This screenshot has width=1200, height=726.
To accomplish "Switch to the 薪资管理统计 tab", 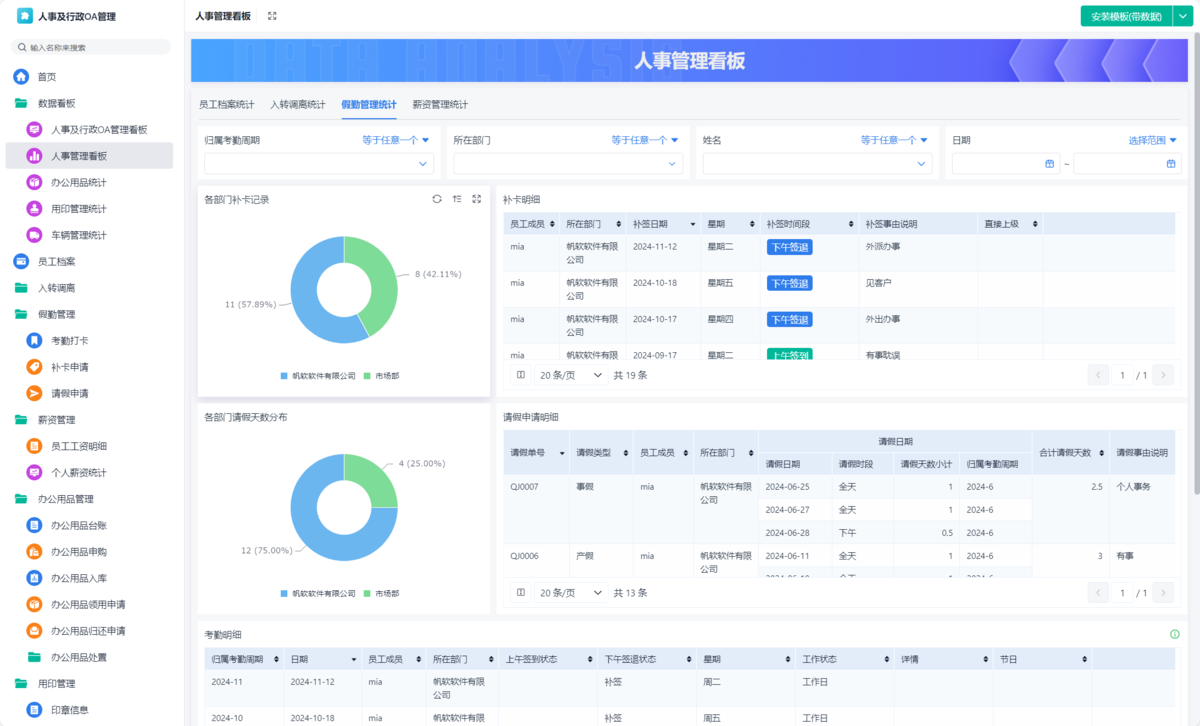I will 440,105.
